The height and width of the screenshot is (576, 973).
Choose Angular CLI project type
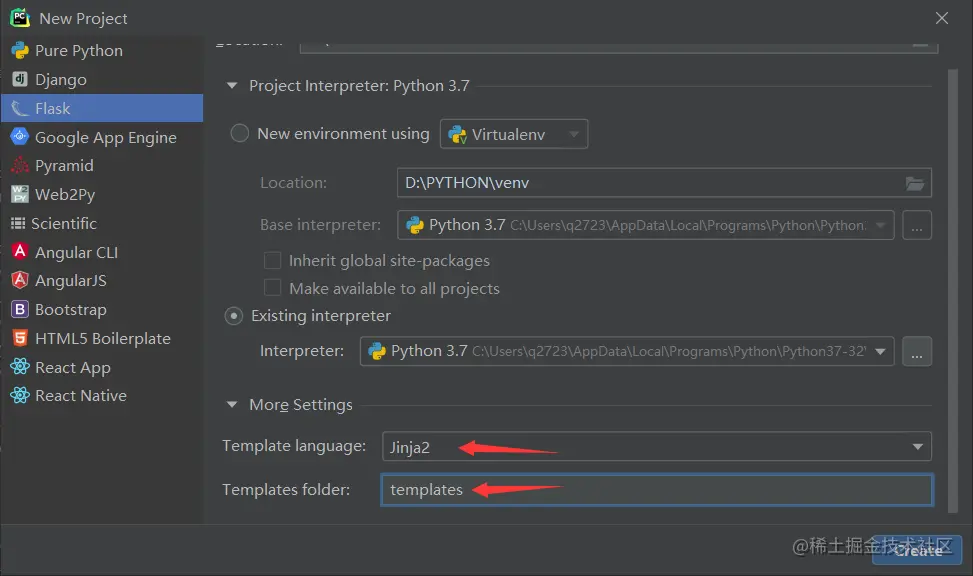pyautogui.click(x=102, y=252)
